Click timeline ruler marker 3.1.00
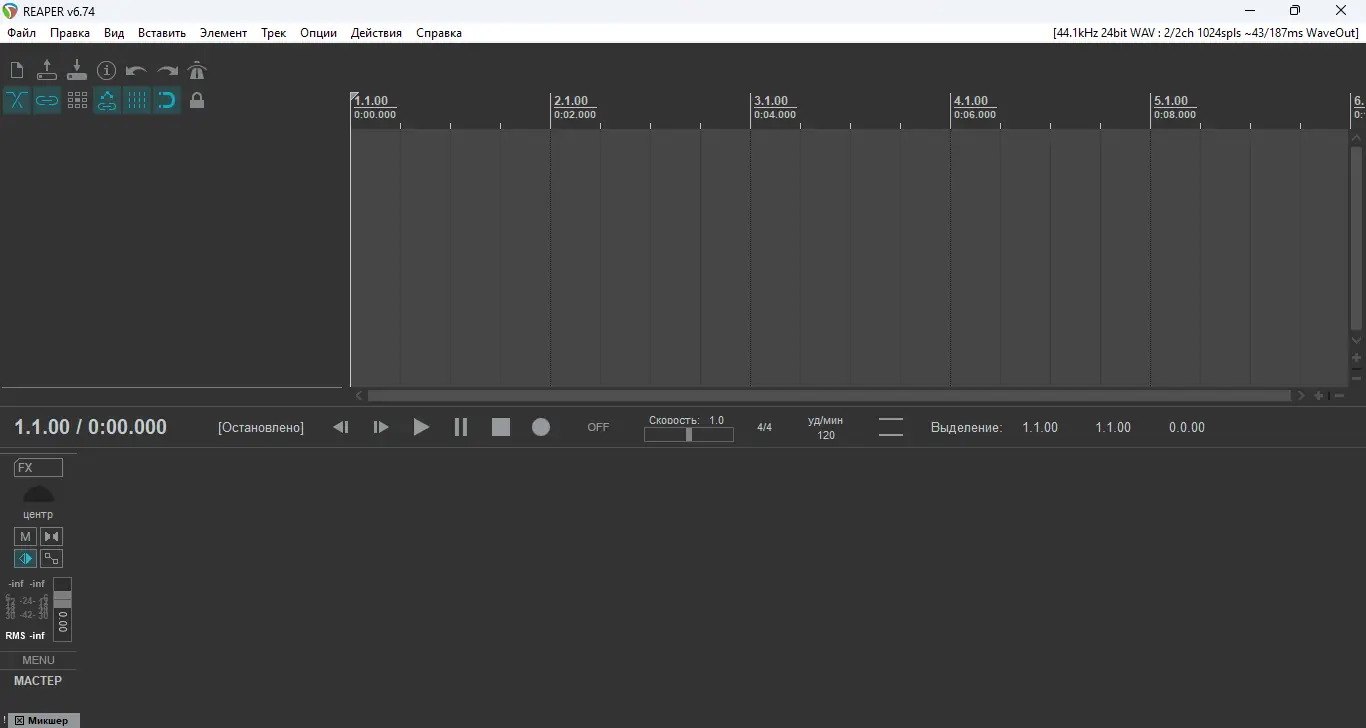 (x=771, y=101)
